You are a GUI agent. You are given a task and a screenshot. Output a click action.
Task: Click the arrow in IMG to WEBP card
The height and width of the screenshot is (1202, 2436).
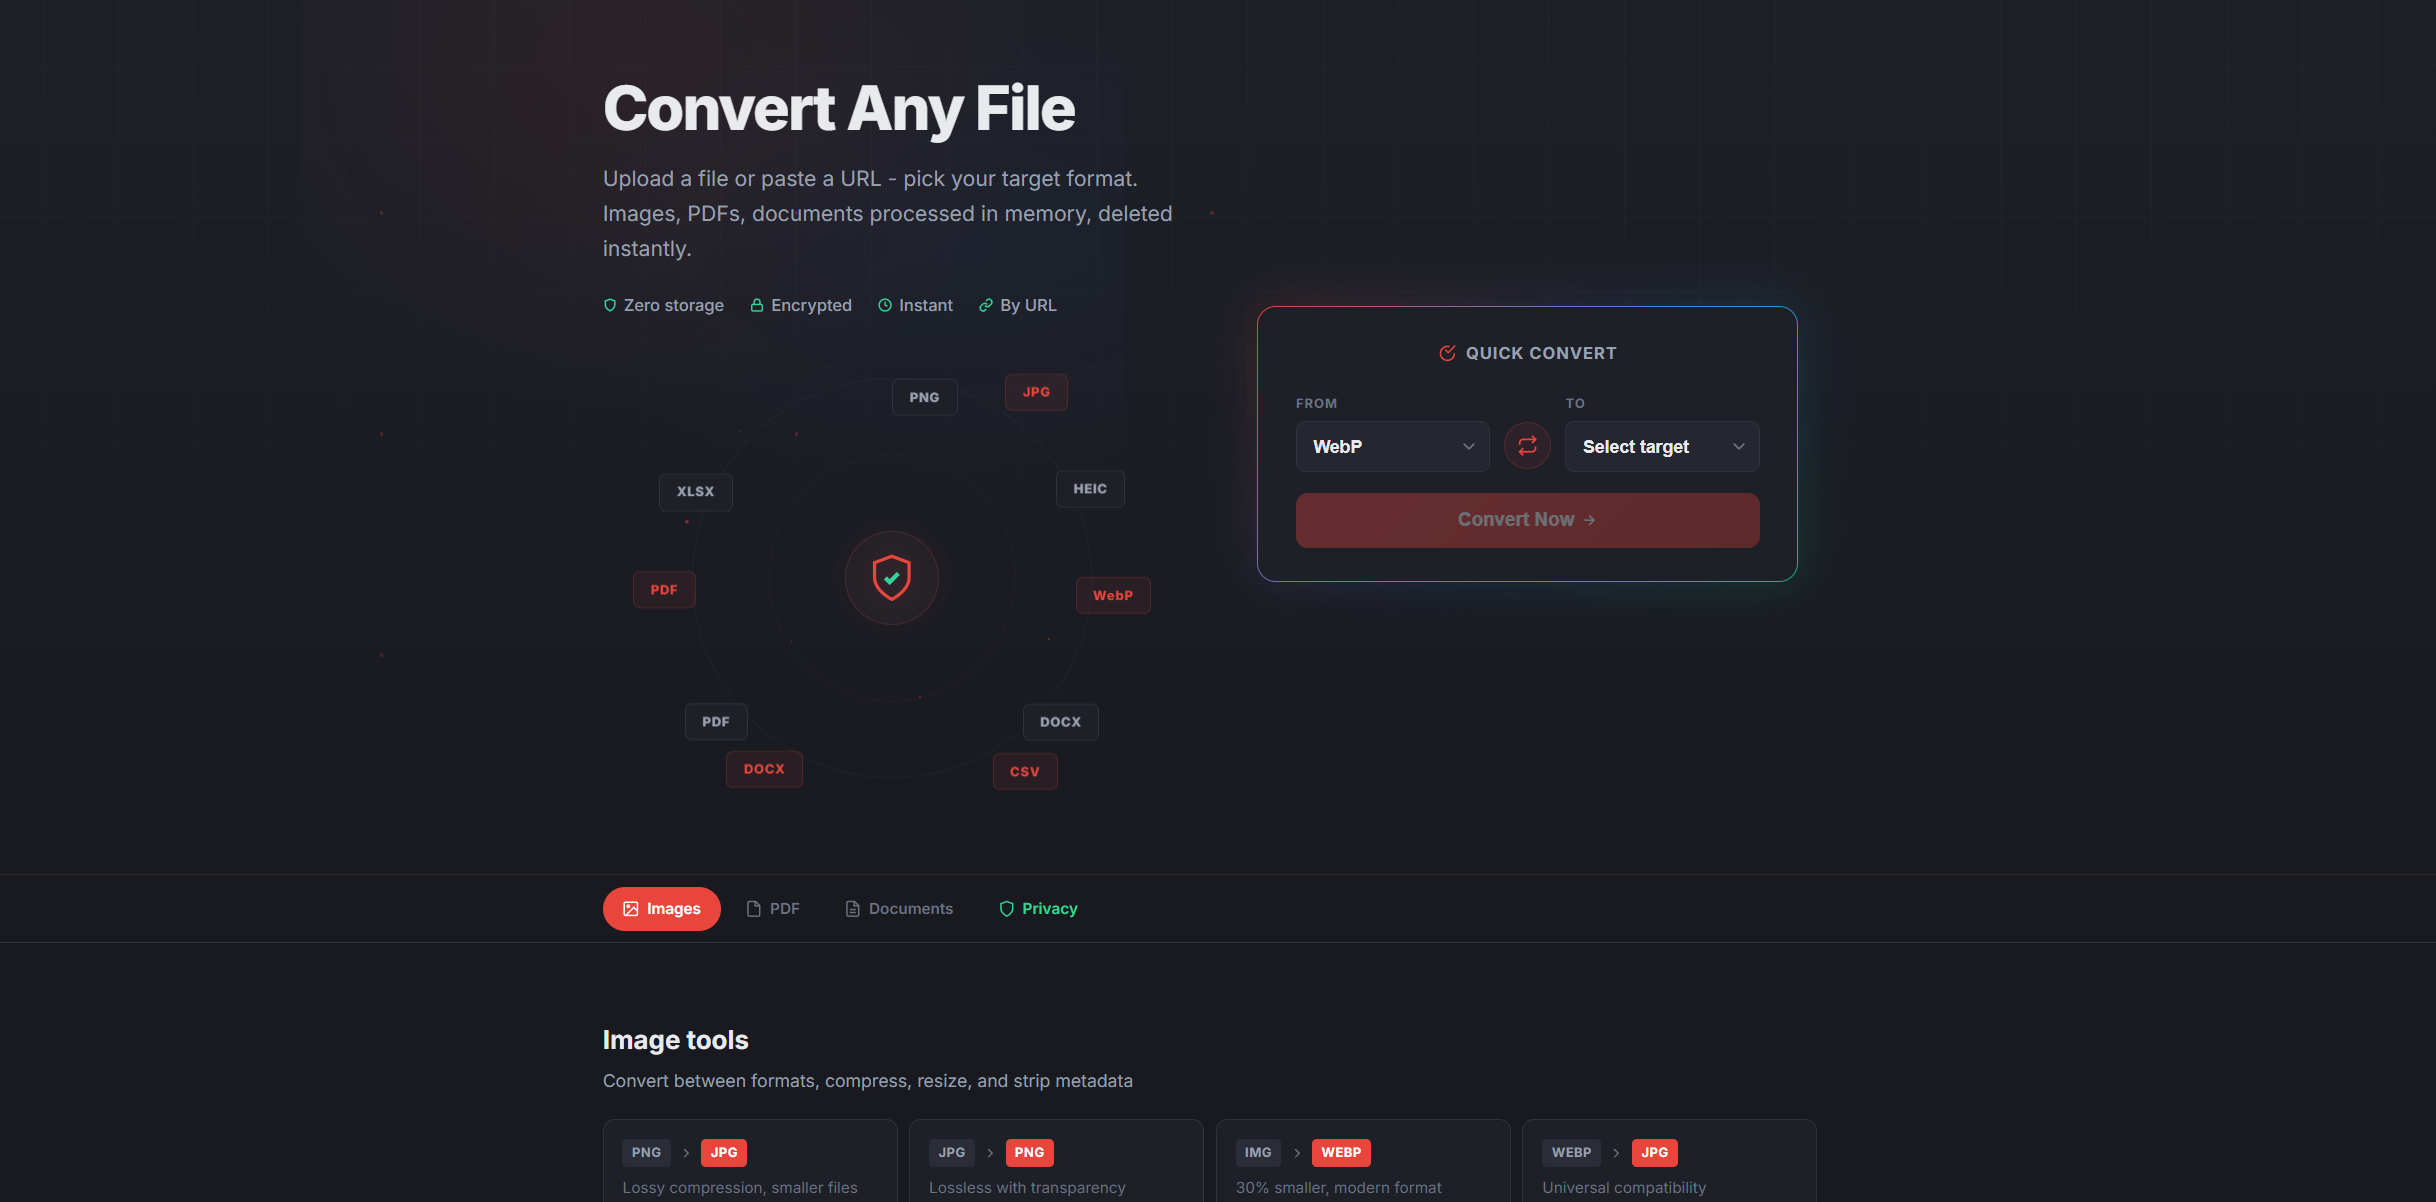point(1297,1153)
